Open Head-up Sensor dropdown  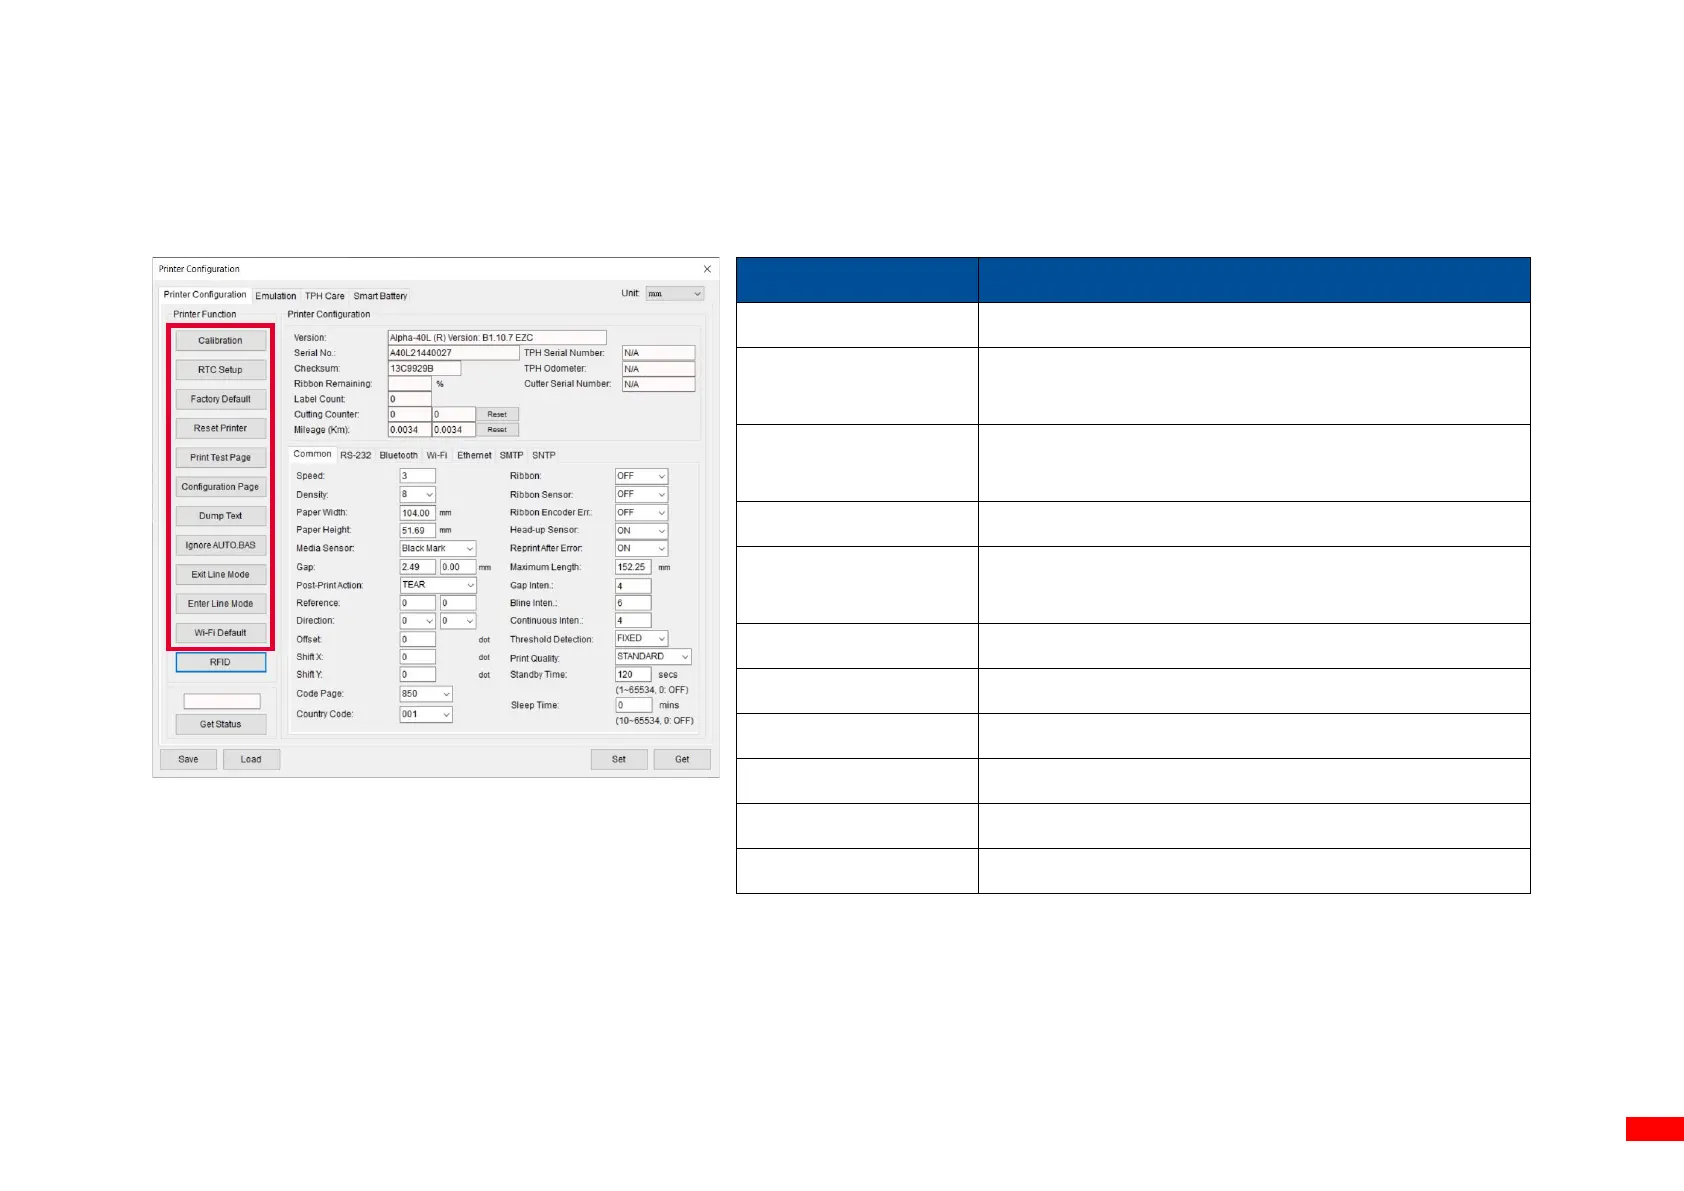coord(641,531)
